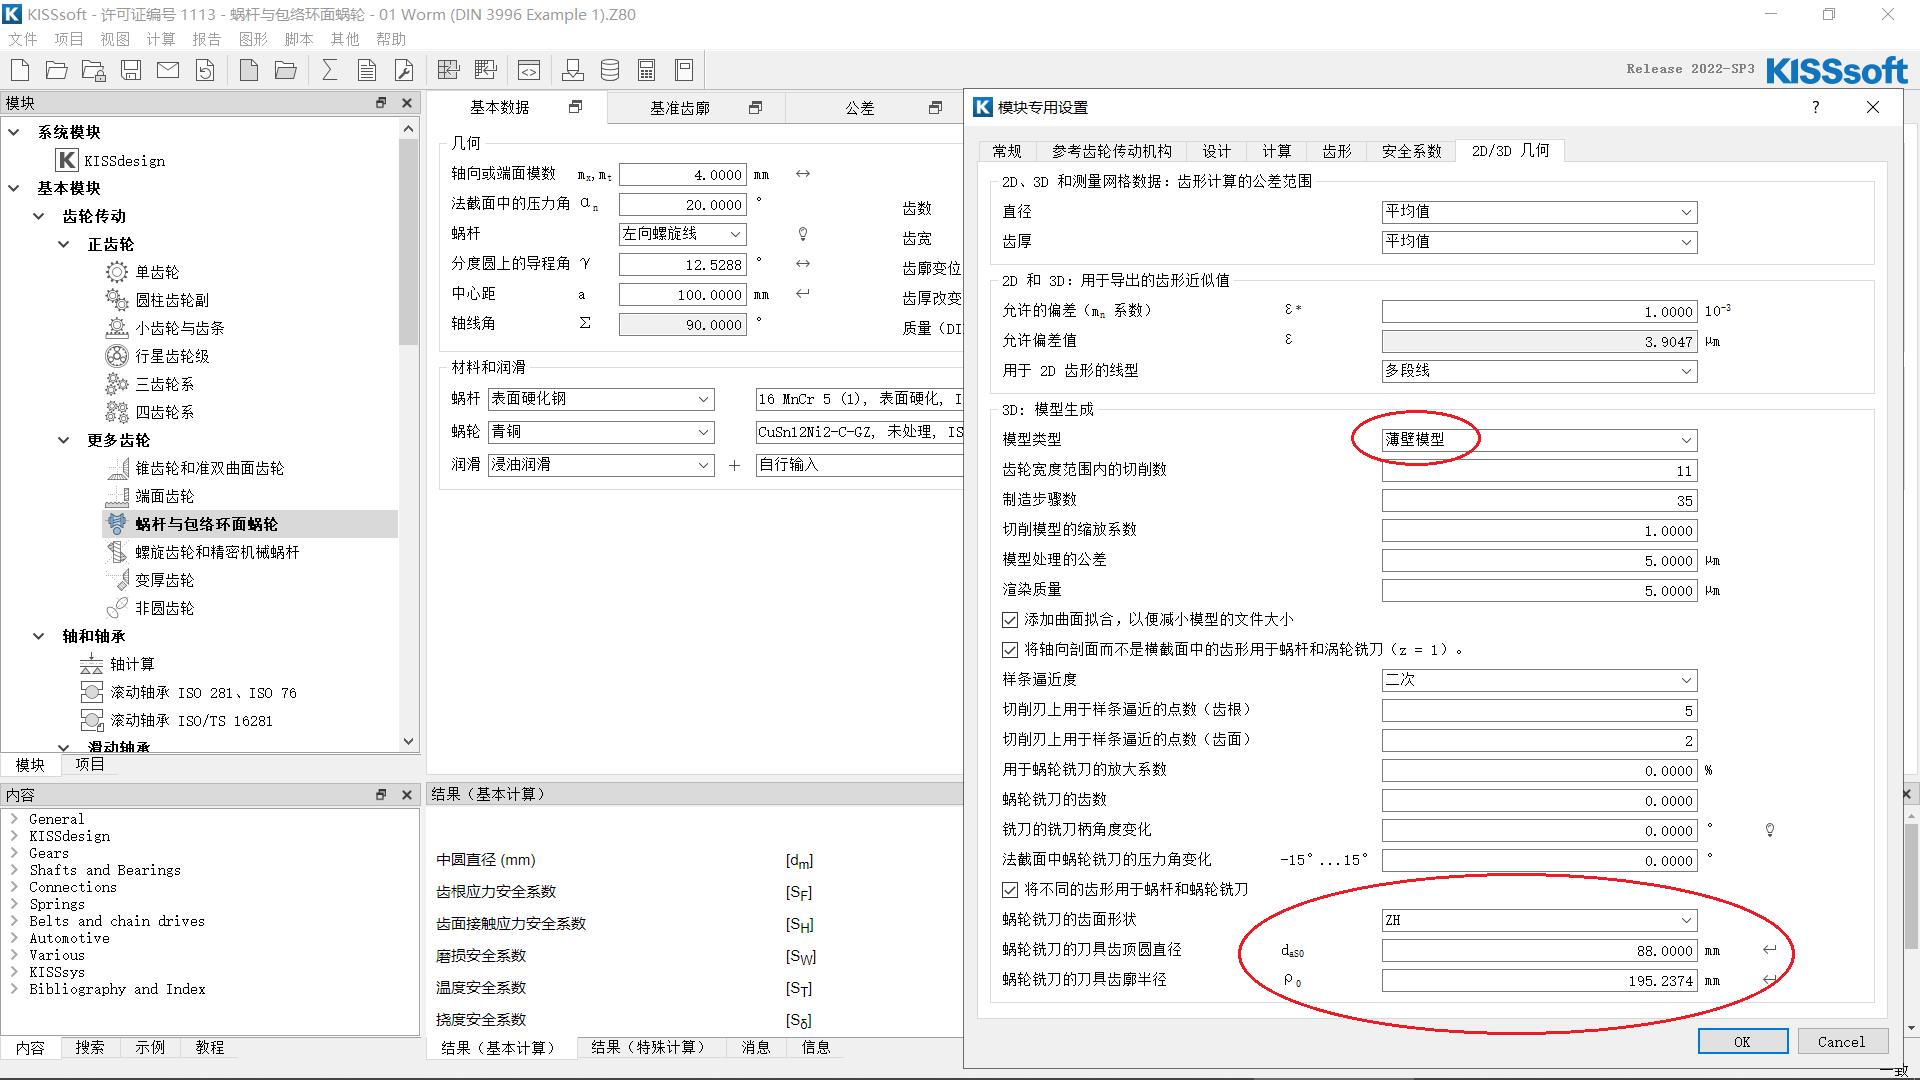The width and height of the screenshot is (1920, 1080).
Task: Confirm settings with OK button
Action: tap(1743, 1042)
